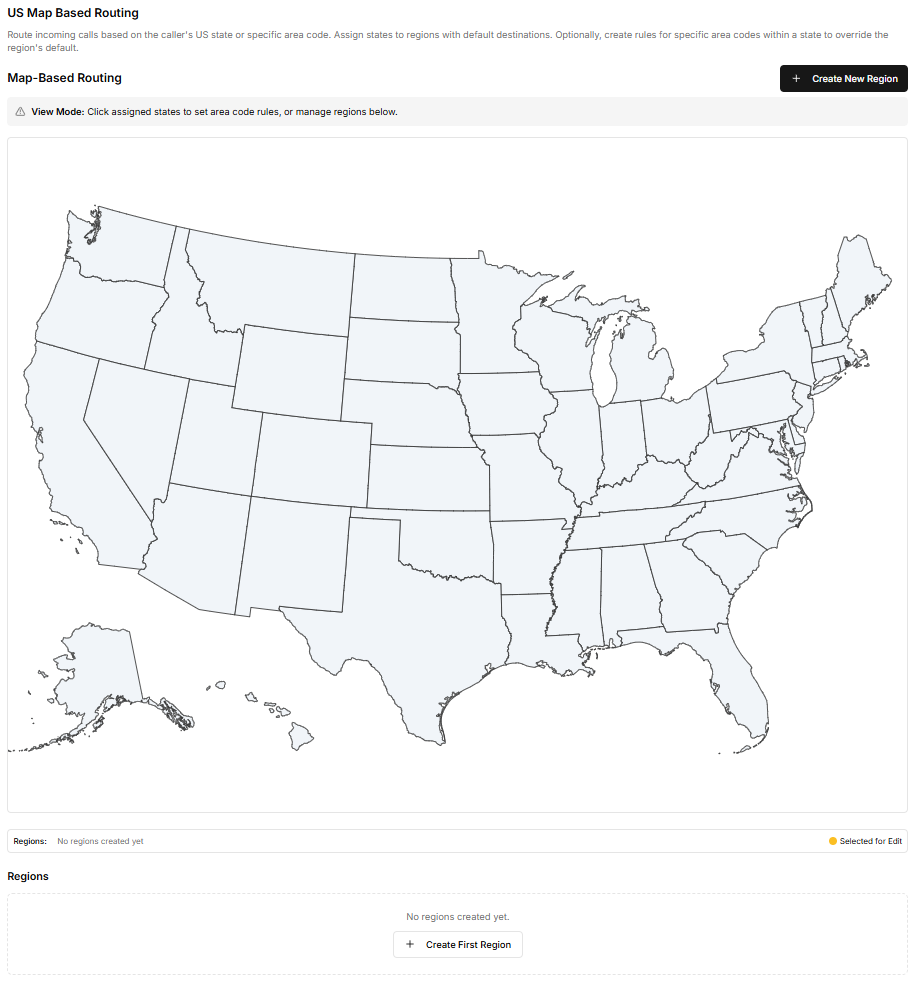
Task: Click the orange Selected for Edit indicator dot
Action: pyautogui.click(x=831, y=841)
